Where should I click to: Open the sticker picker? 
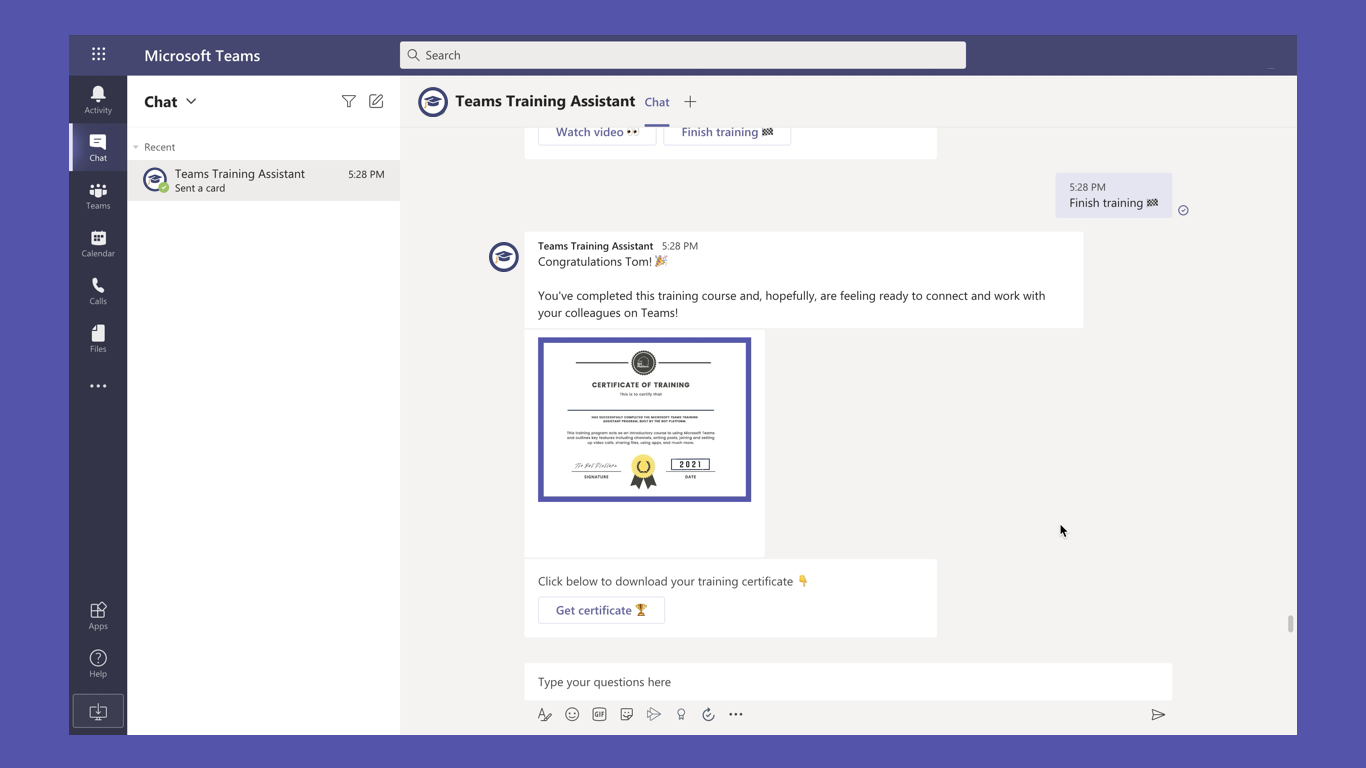pyautogui.click(x=626, y=714)
